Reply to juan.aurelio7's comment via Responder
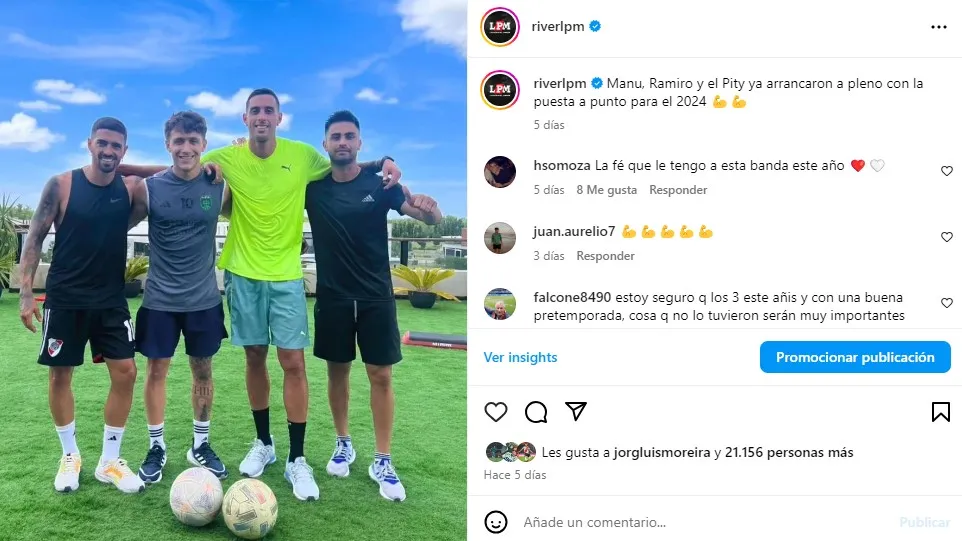This screenshot has width=962, height=541. [606, 256]
